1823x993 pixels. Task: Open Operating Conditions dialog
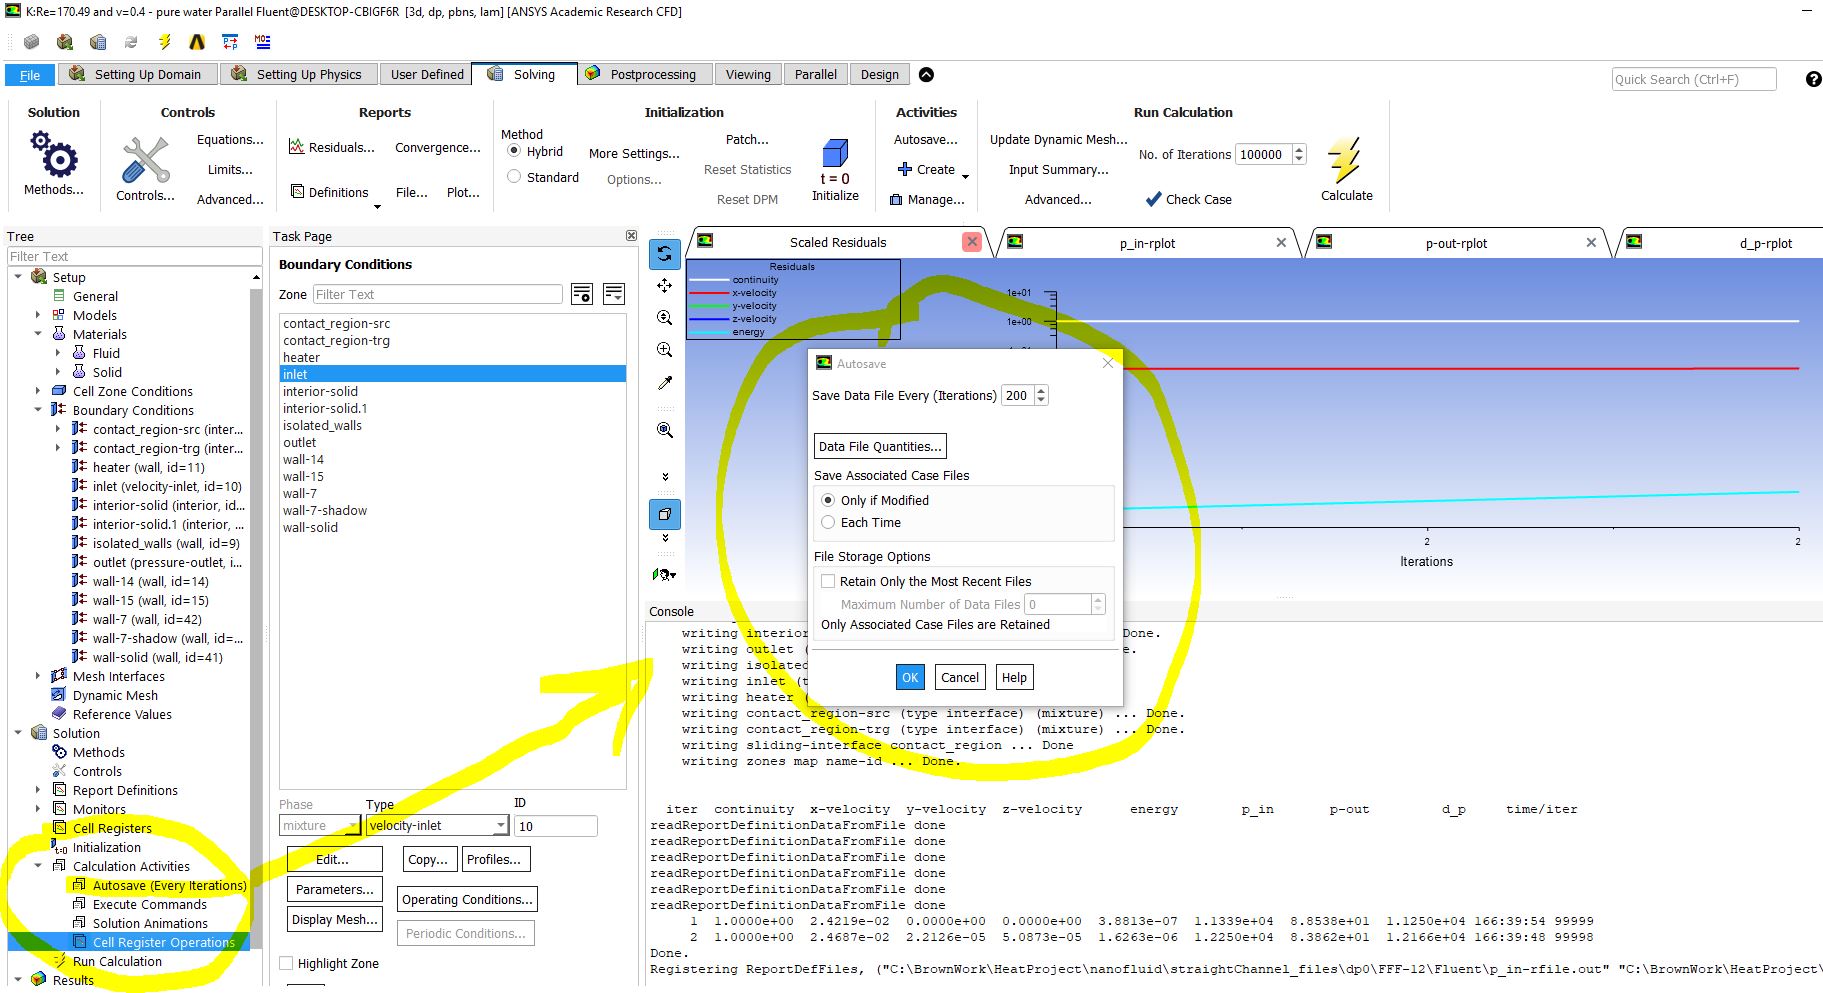467,899
